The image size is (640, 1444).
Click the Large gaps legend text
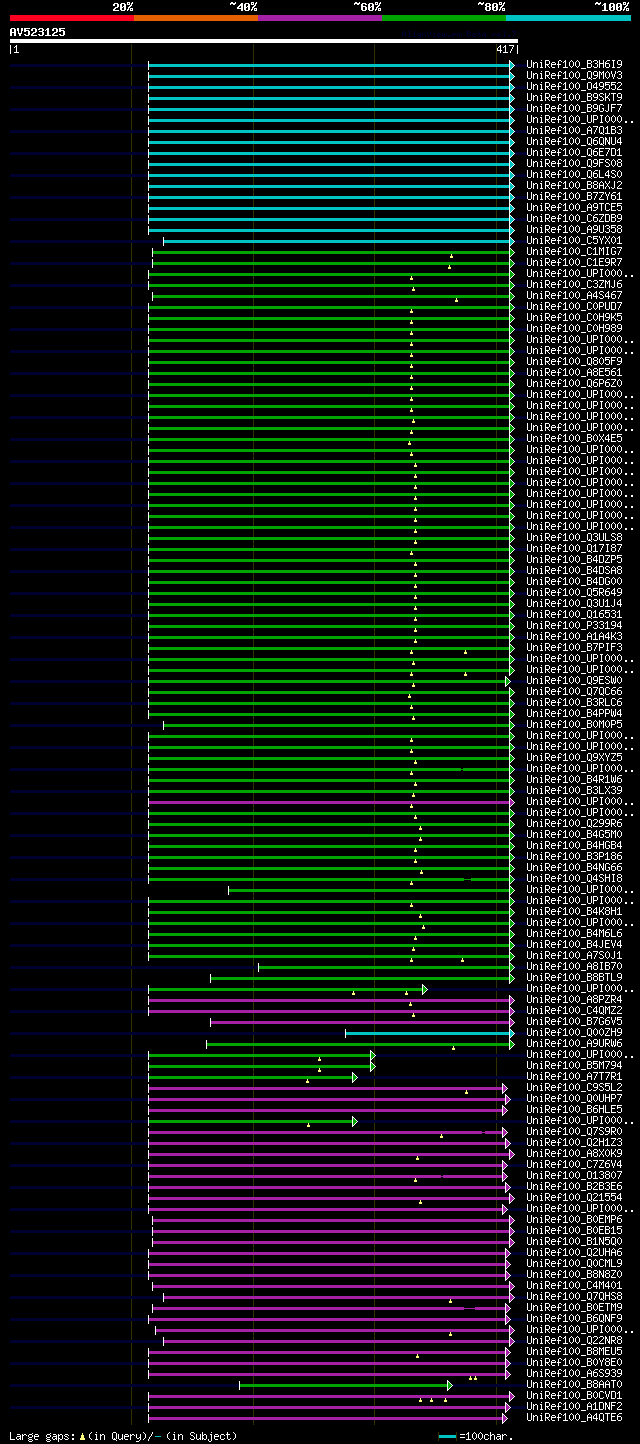pyautogui.click(x=123, y=1436)
